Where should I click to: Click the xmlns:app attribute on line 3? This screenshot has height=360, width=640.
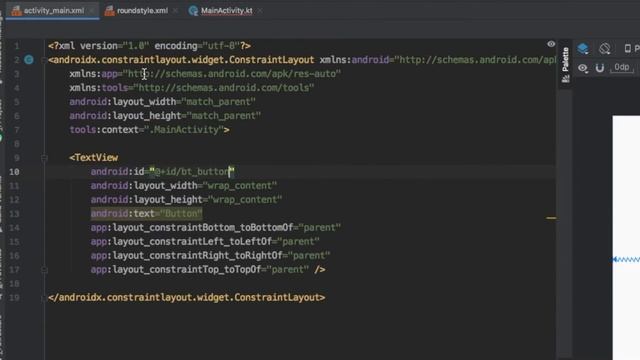pos(205,74)
